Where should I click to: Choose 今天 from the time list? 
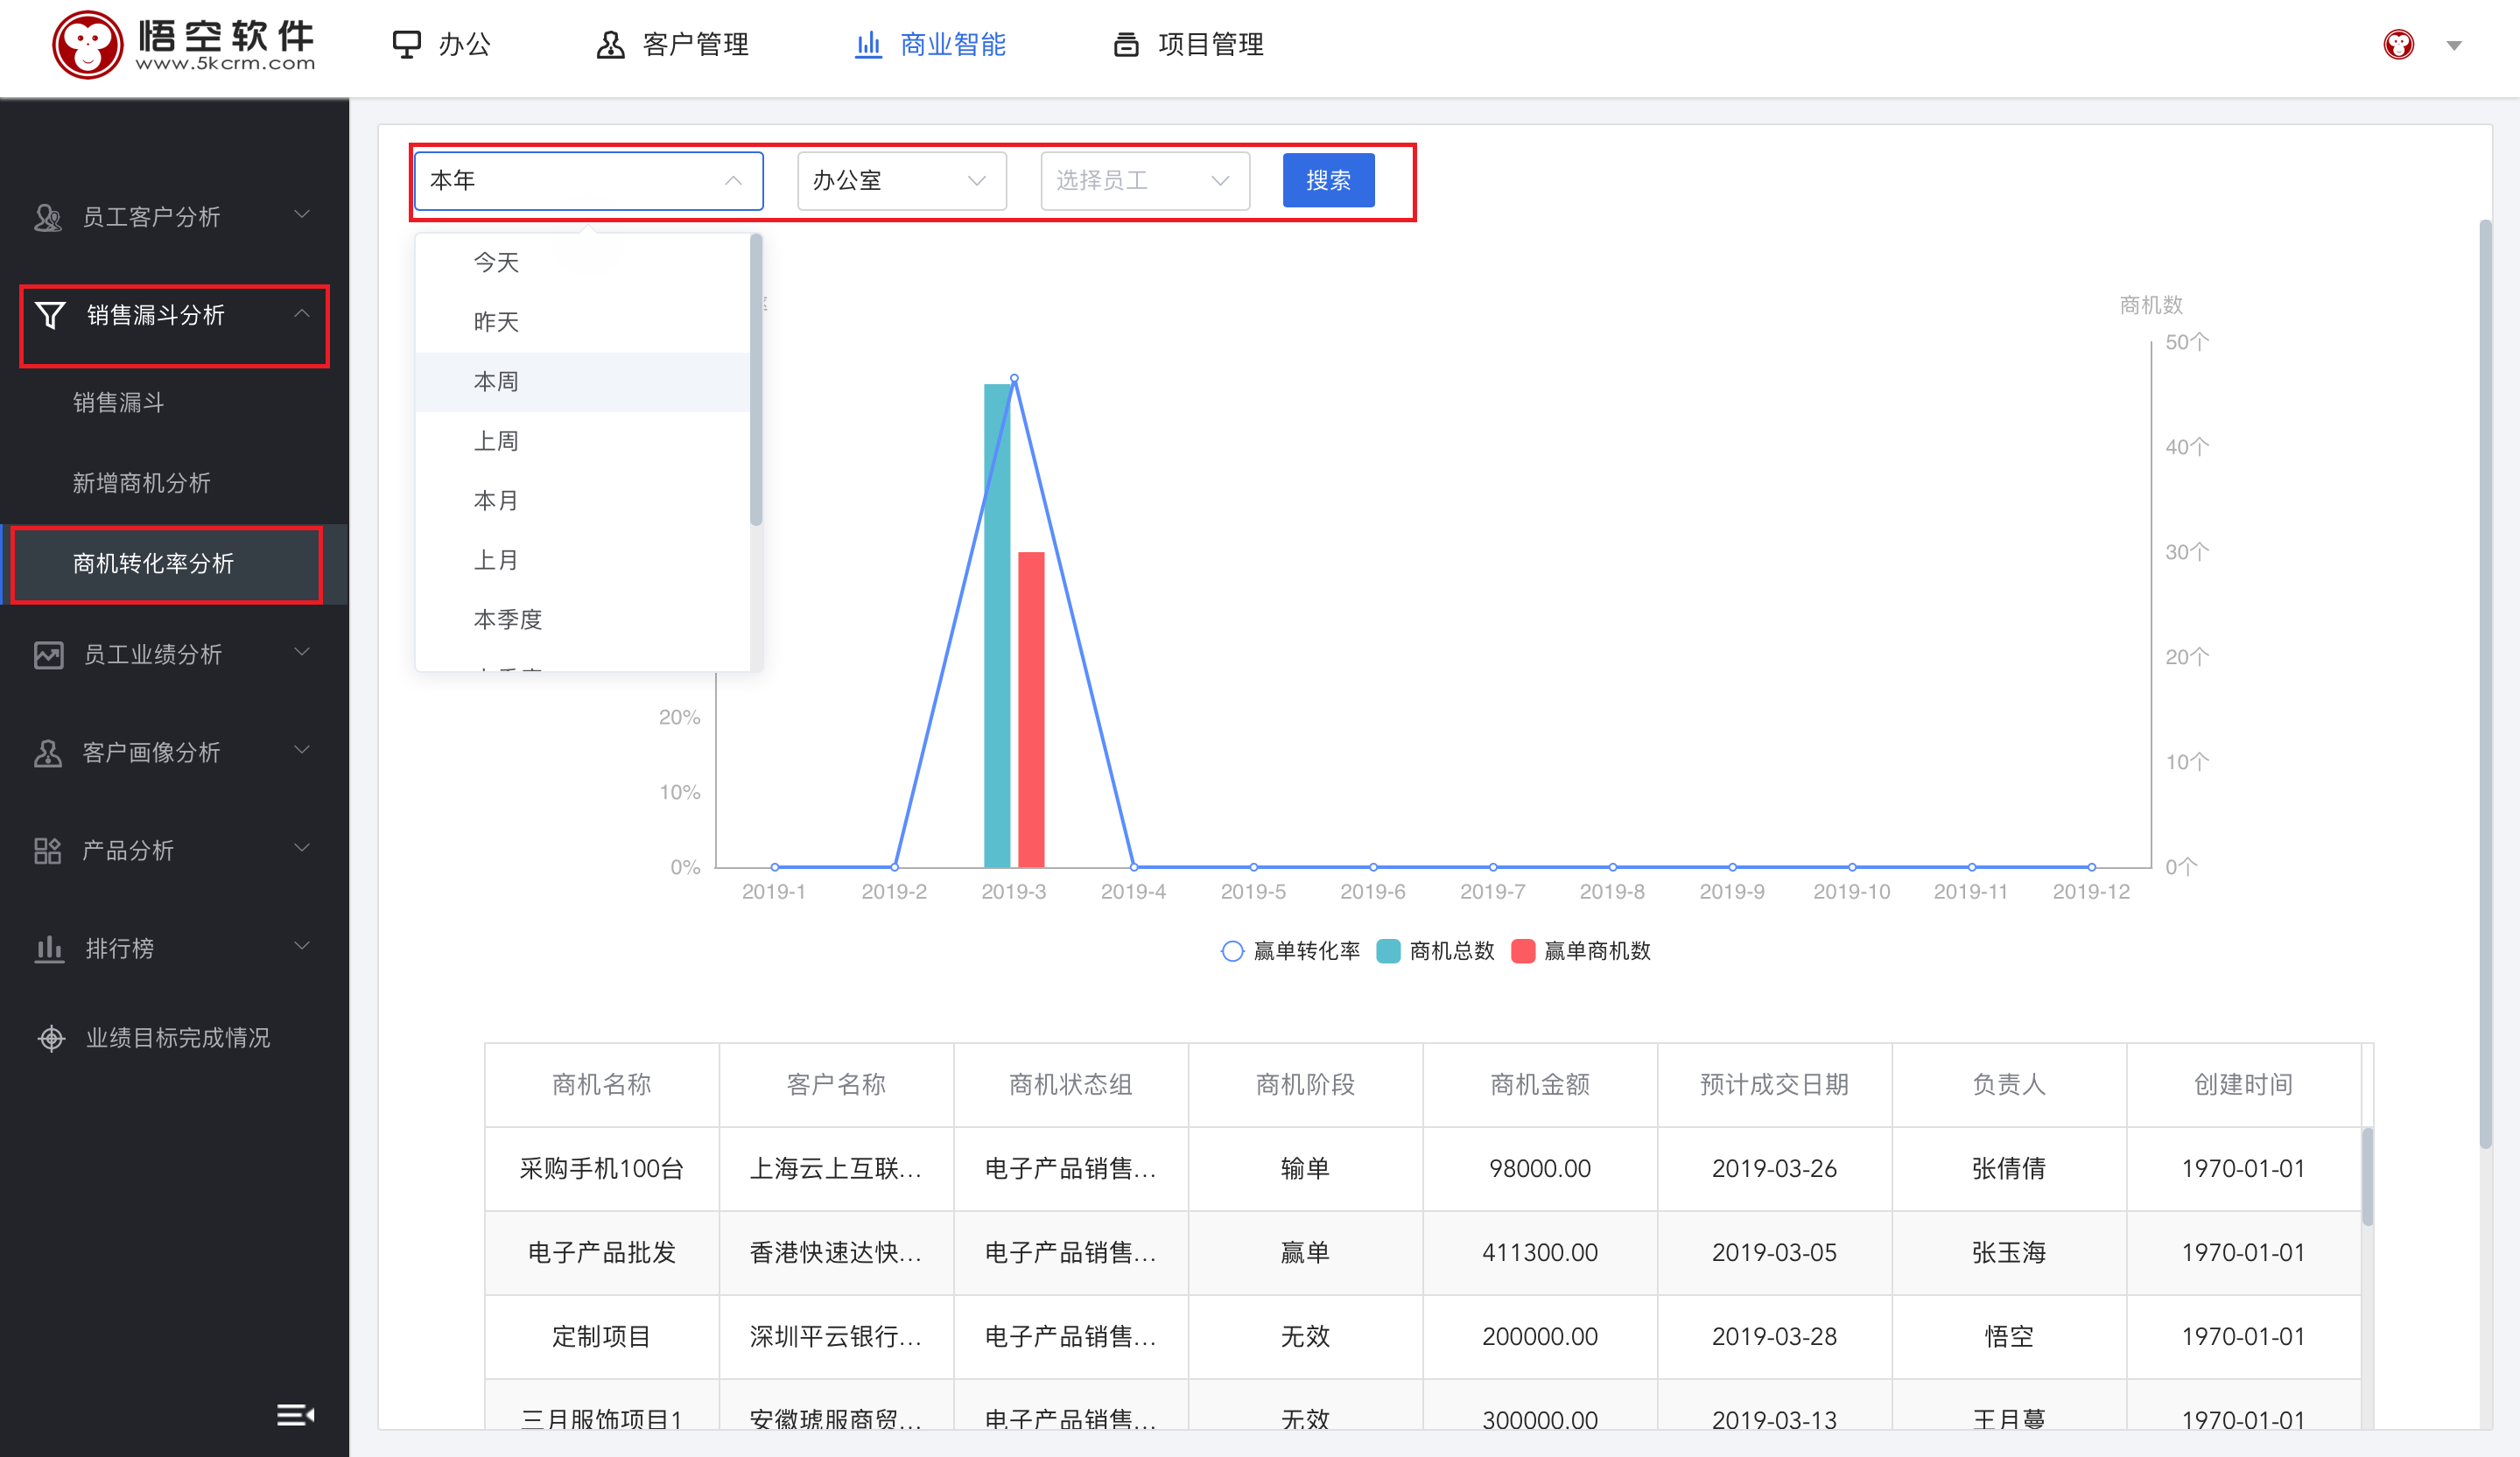tap(582, 263)
